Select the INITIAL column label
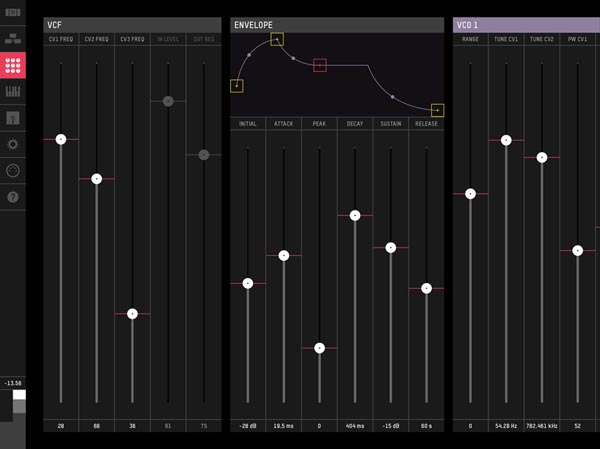600x449 pixels. [x=248, y=124]
